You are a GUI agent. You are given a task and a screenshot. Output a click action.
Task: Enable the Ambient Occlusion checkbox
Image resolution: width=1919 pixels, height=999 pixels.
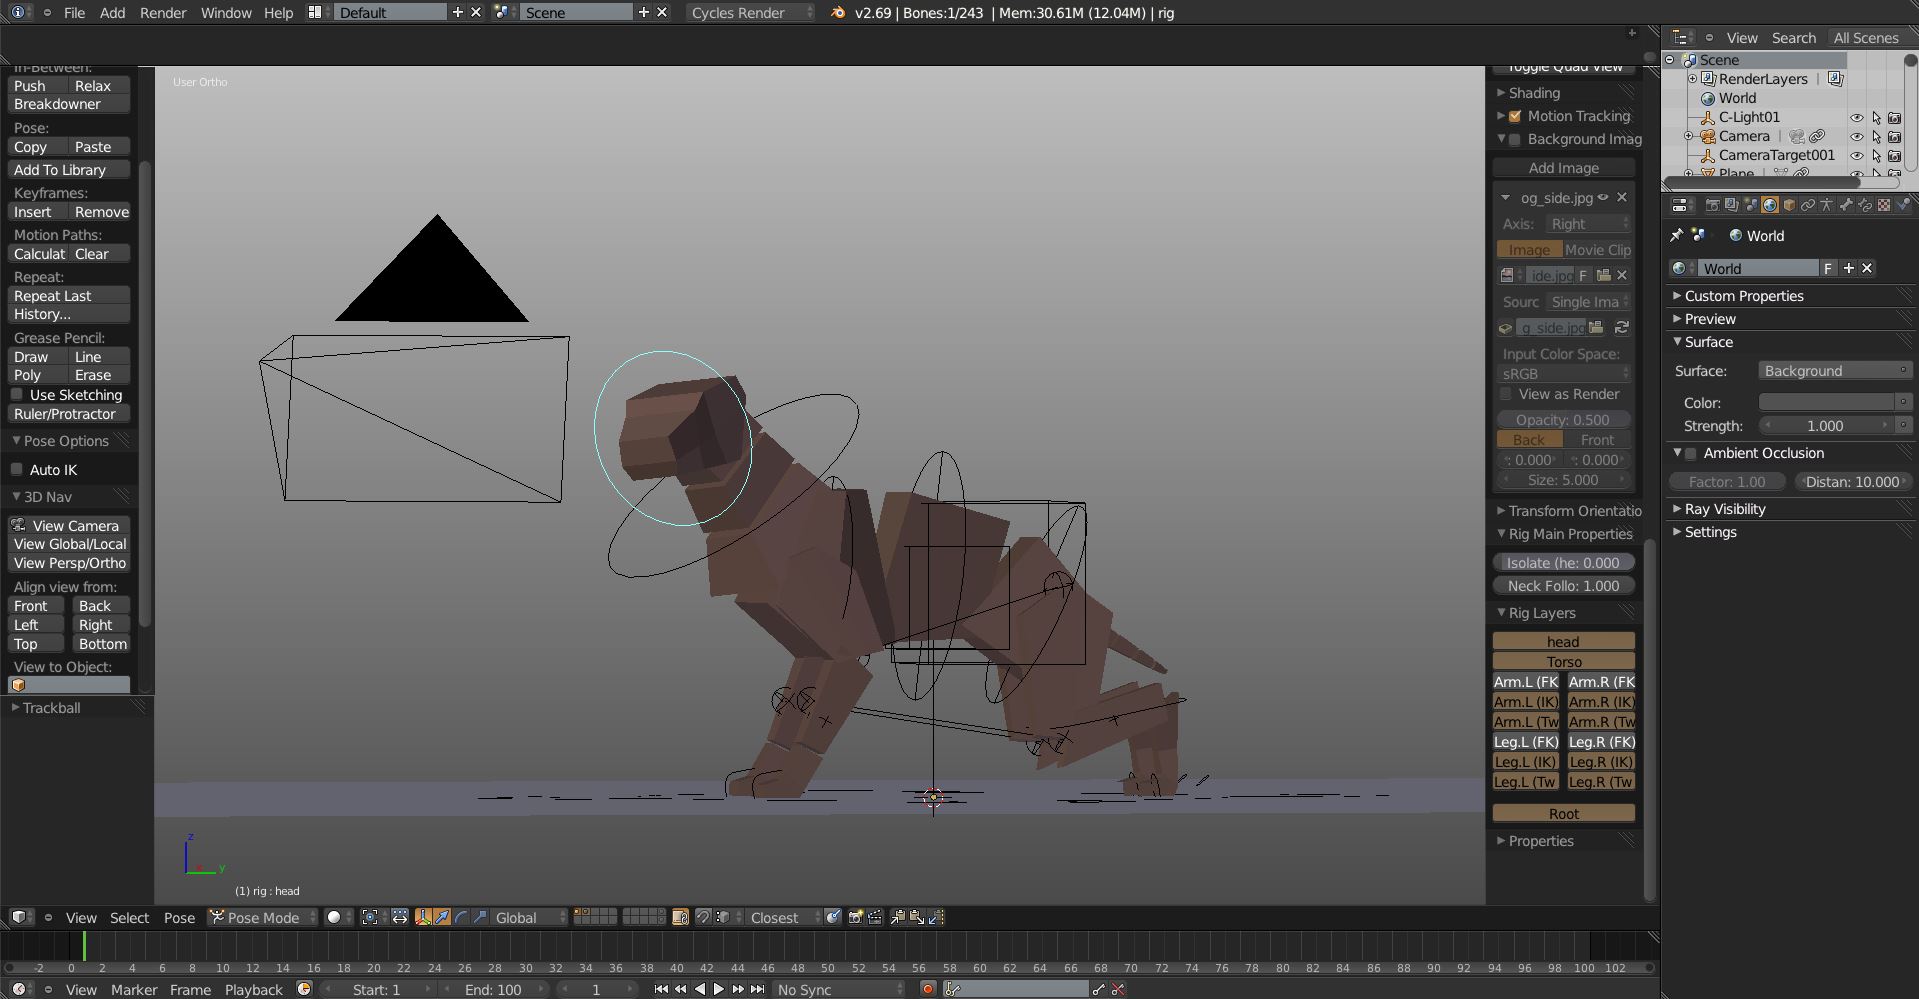1691,453
